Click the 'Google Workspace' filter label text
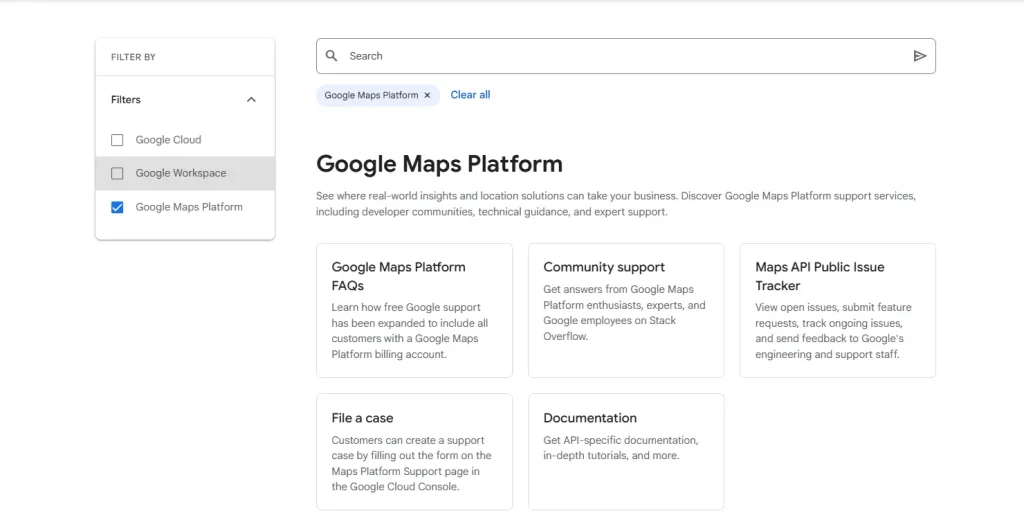 181,173
